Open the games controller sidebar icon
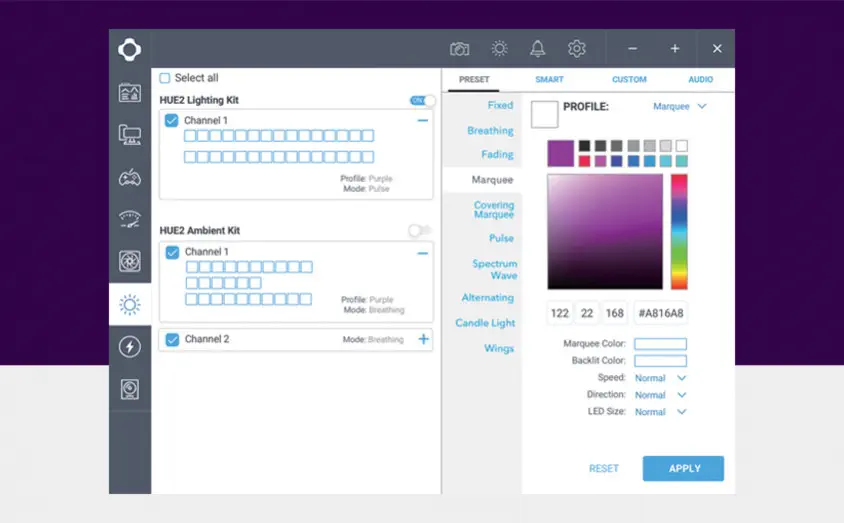 click(x=130, y=177)
